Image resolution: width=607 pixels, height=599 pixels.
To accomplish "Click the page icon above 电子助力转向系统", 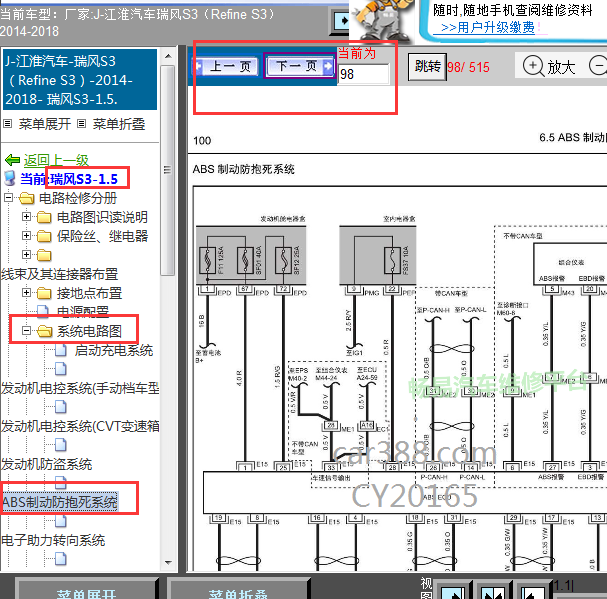I will (61, 521).
